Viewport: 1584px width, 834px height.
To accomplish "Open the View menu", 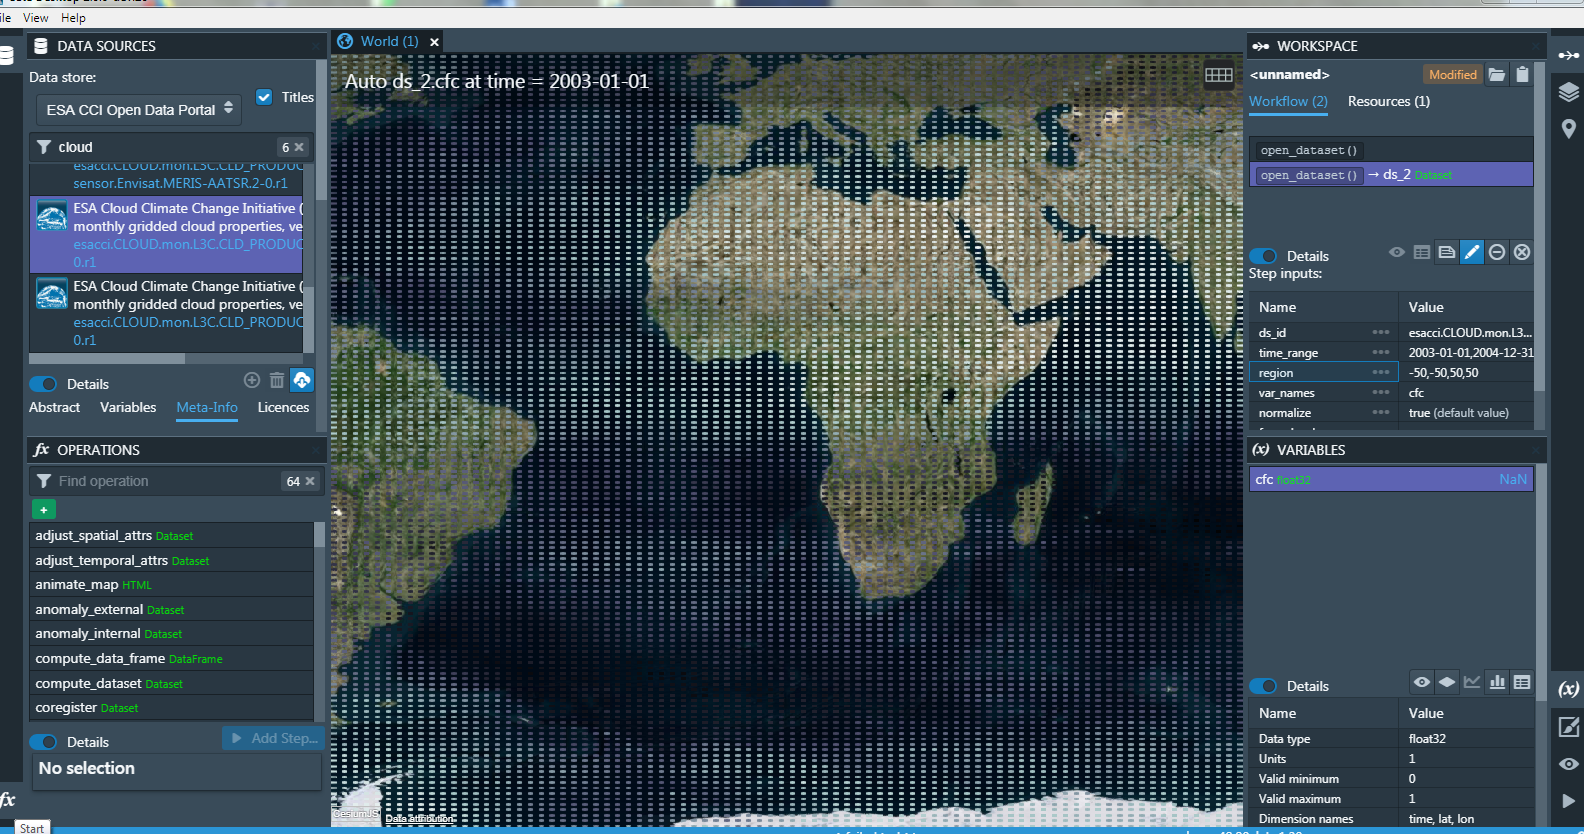I will point(36,18).
